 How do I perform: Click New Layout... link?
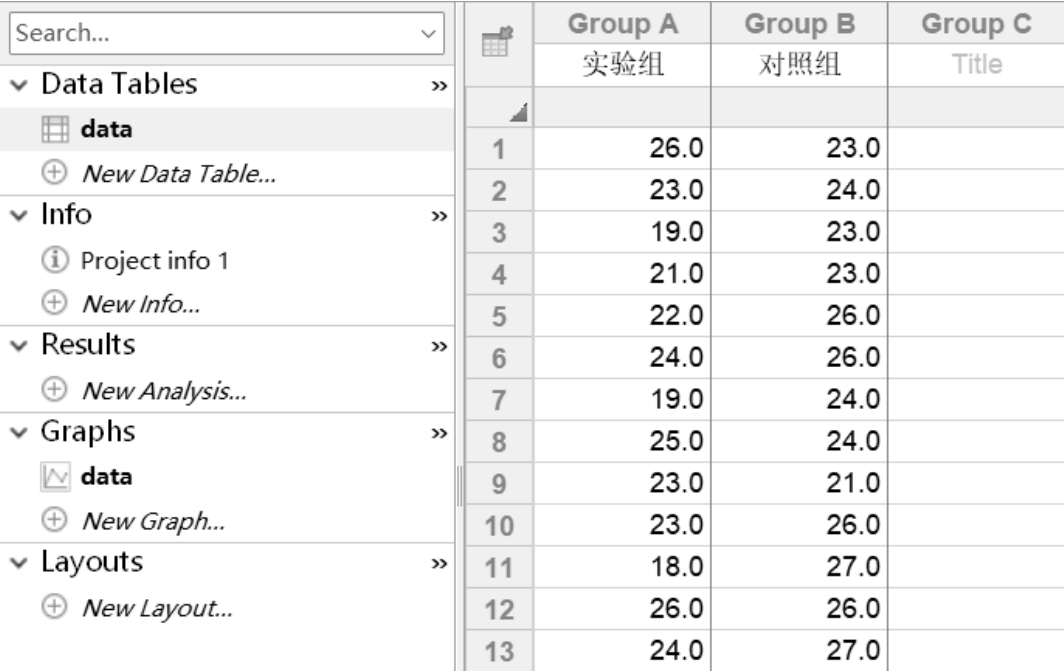[157, 608]
